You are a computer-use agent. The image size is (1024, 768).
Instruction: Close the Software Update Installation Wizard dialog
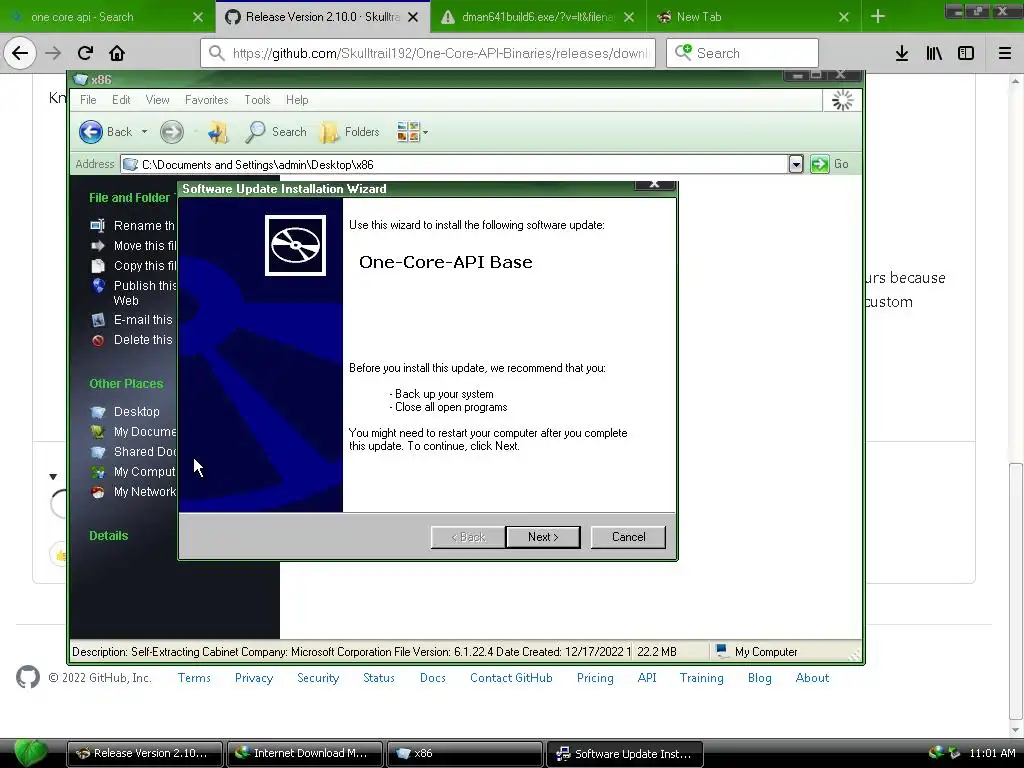click(x=654, y=185)
